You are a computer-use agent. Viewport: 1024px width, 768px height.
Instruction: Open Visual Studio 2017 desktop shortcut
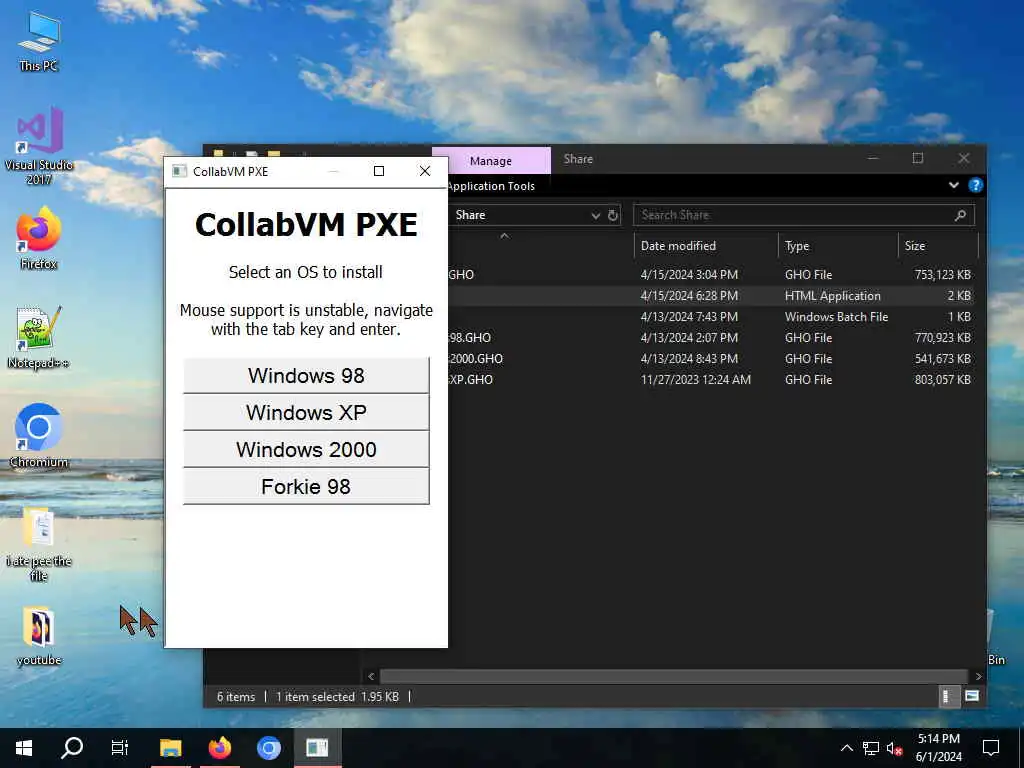click(39, 146)
